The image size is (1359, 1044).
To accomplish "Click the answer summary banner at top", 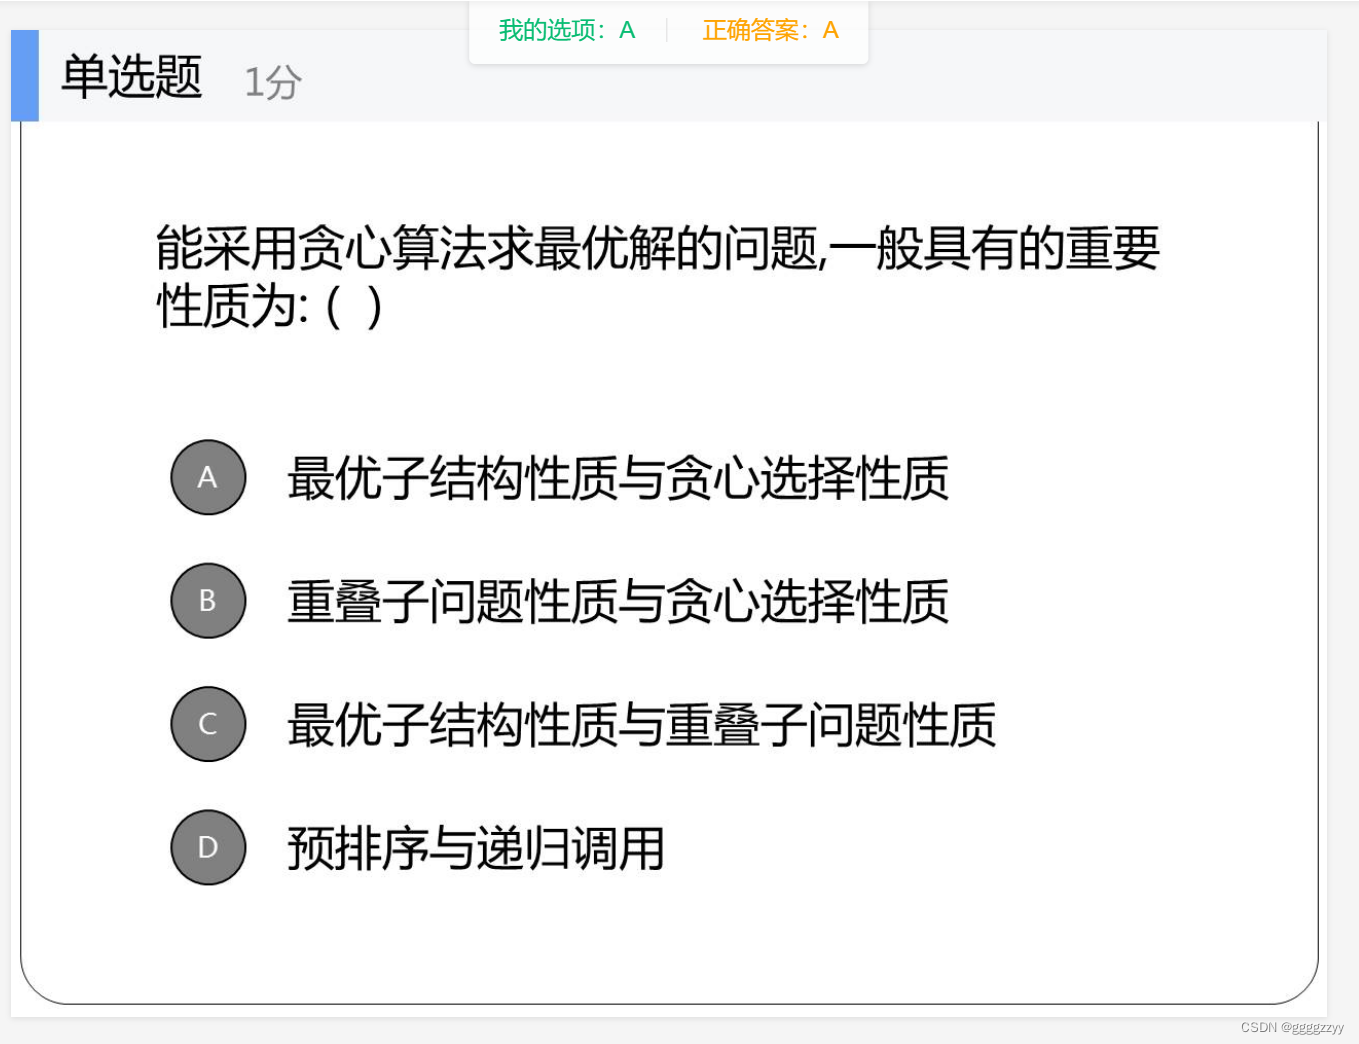I will tap(668, 31).
